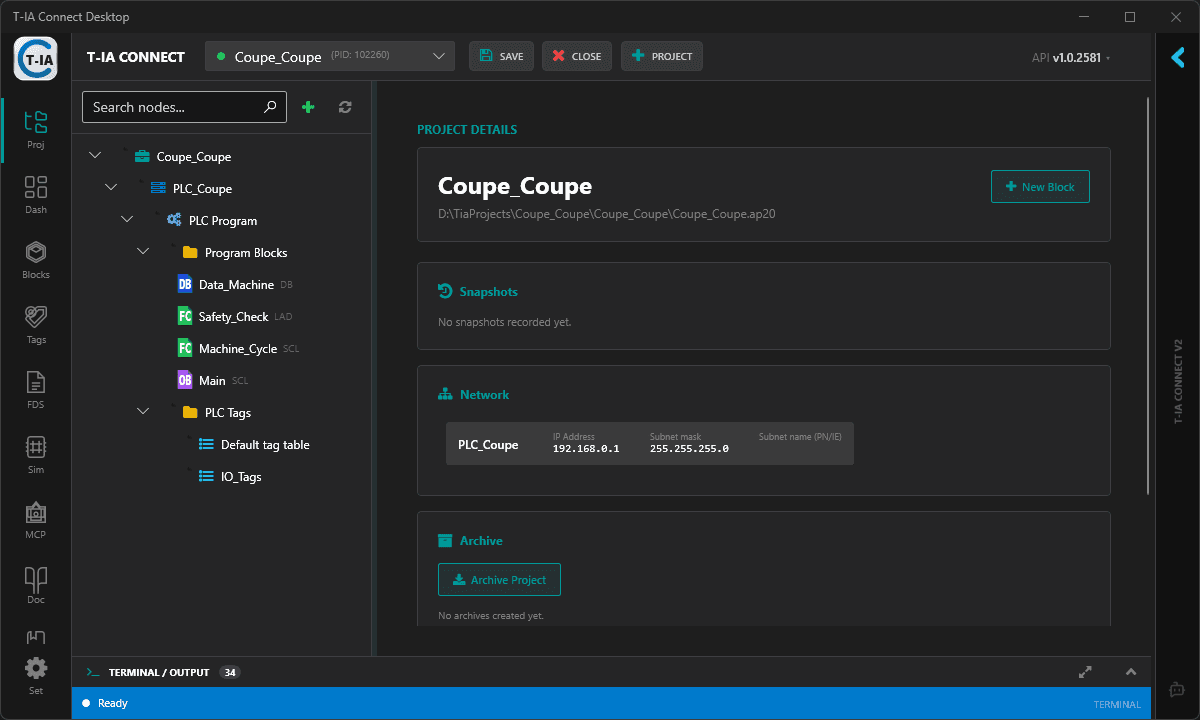Open the Doc documentation panel
Image resolution: width=1200 pixels, height=720 pixels.
coord(36,584)
